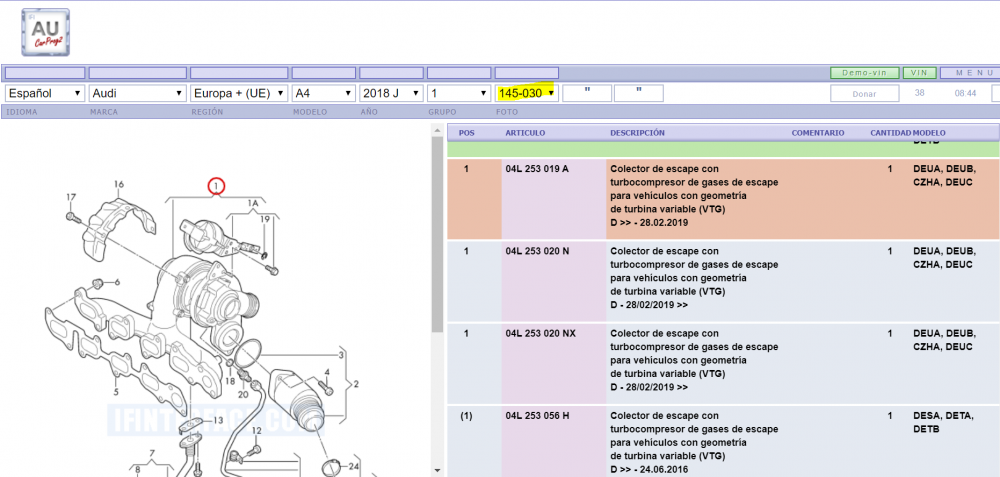Click the POS column header

[x=467, y=133]
